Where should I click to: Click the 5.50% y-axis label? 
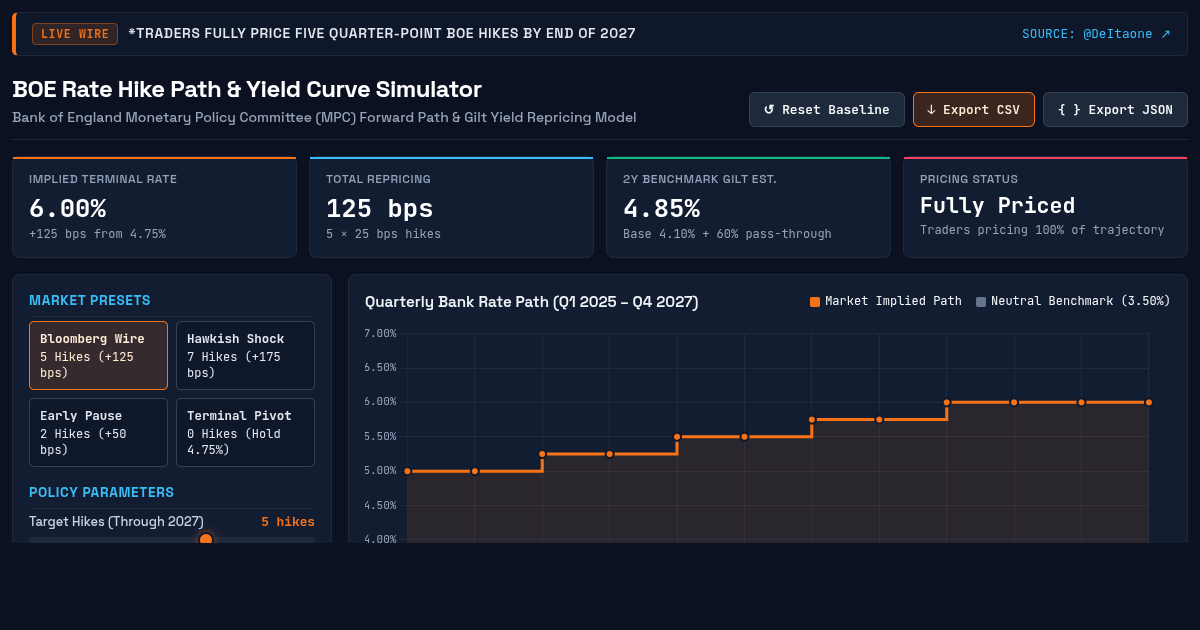point(379,437)
